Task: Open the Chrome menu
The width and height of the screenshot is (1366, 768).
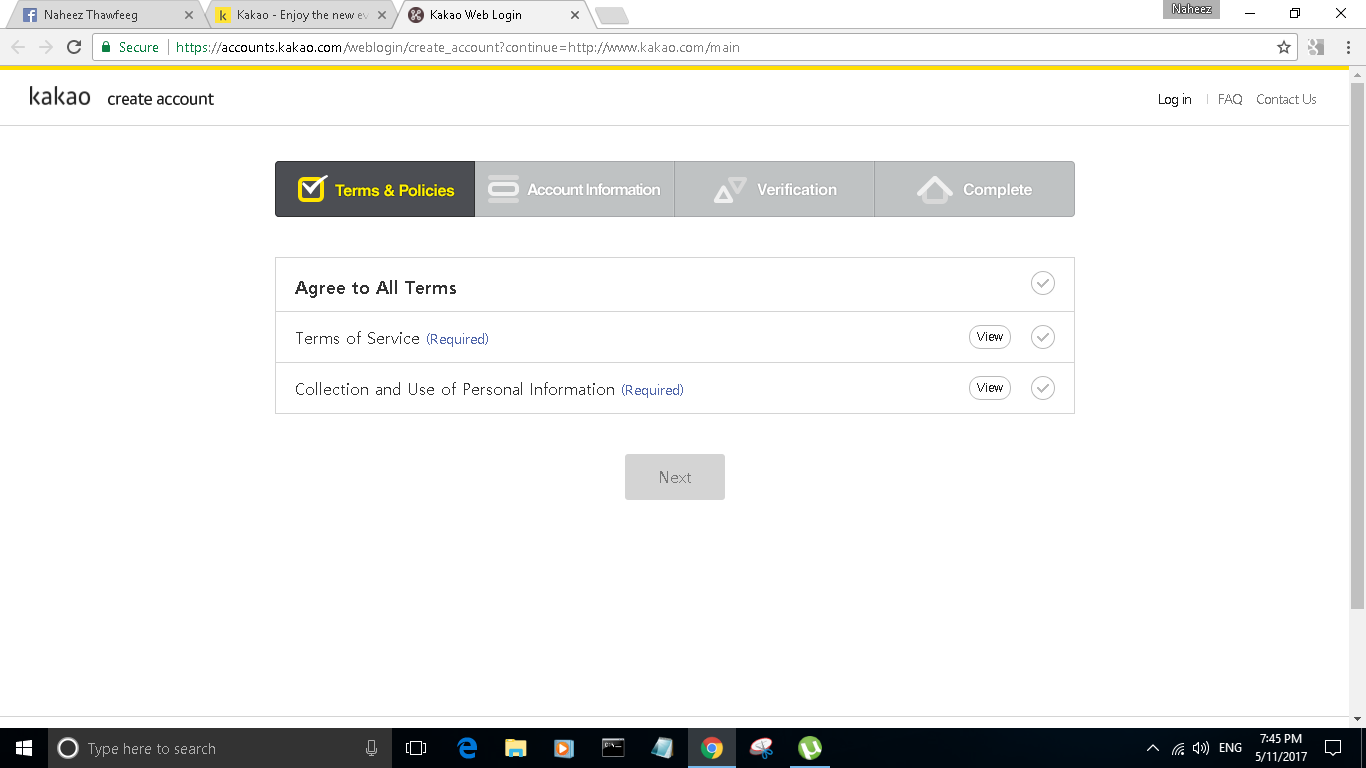Action: pyautogui.click(x=1348, y=47)
